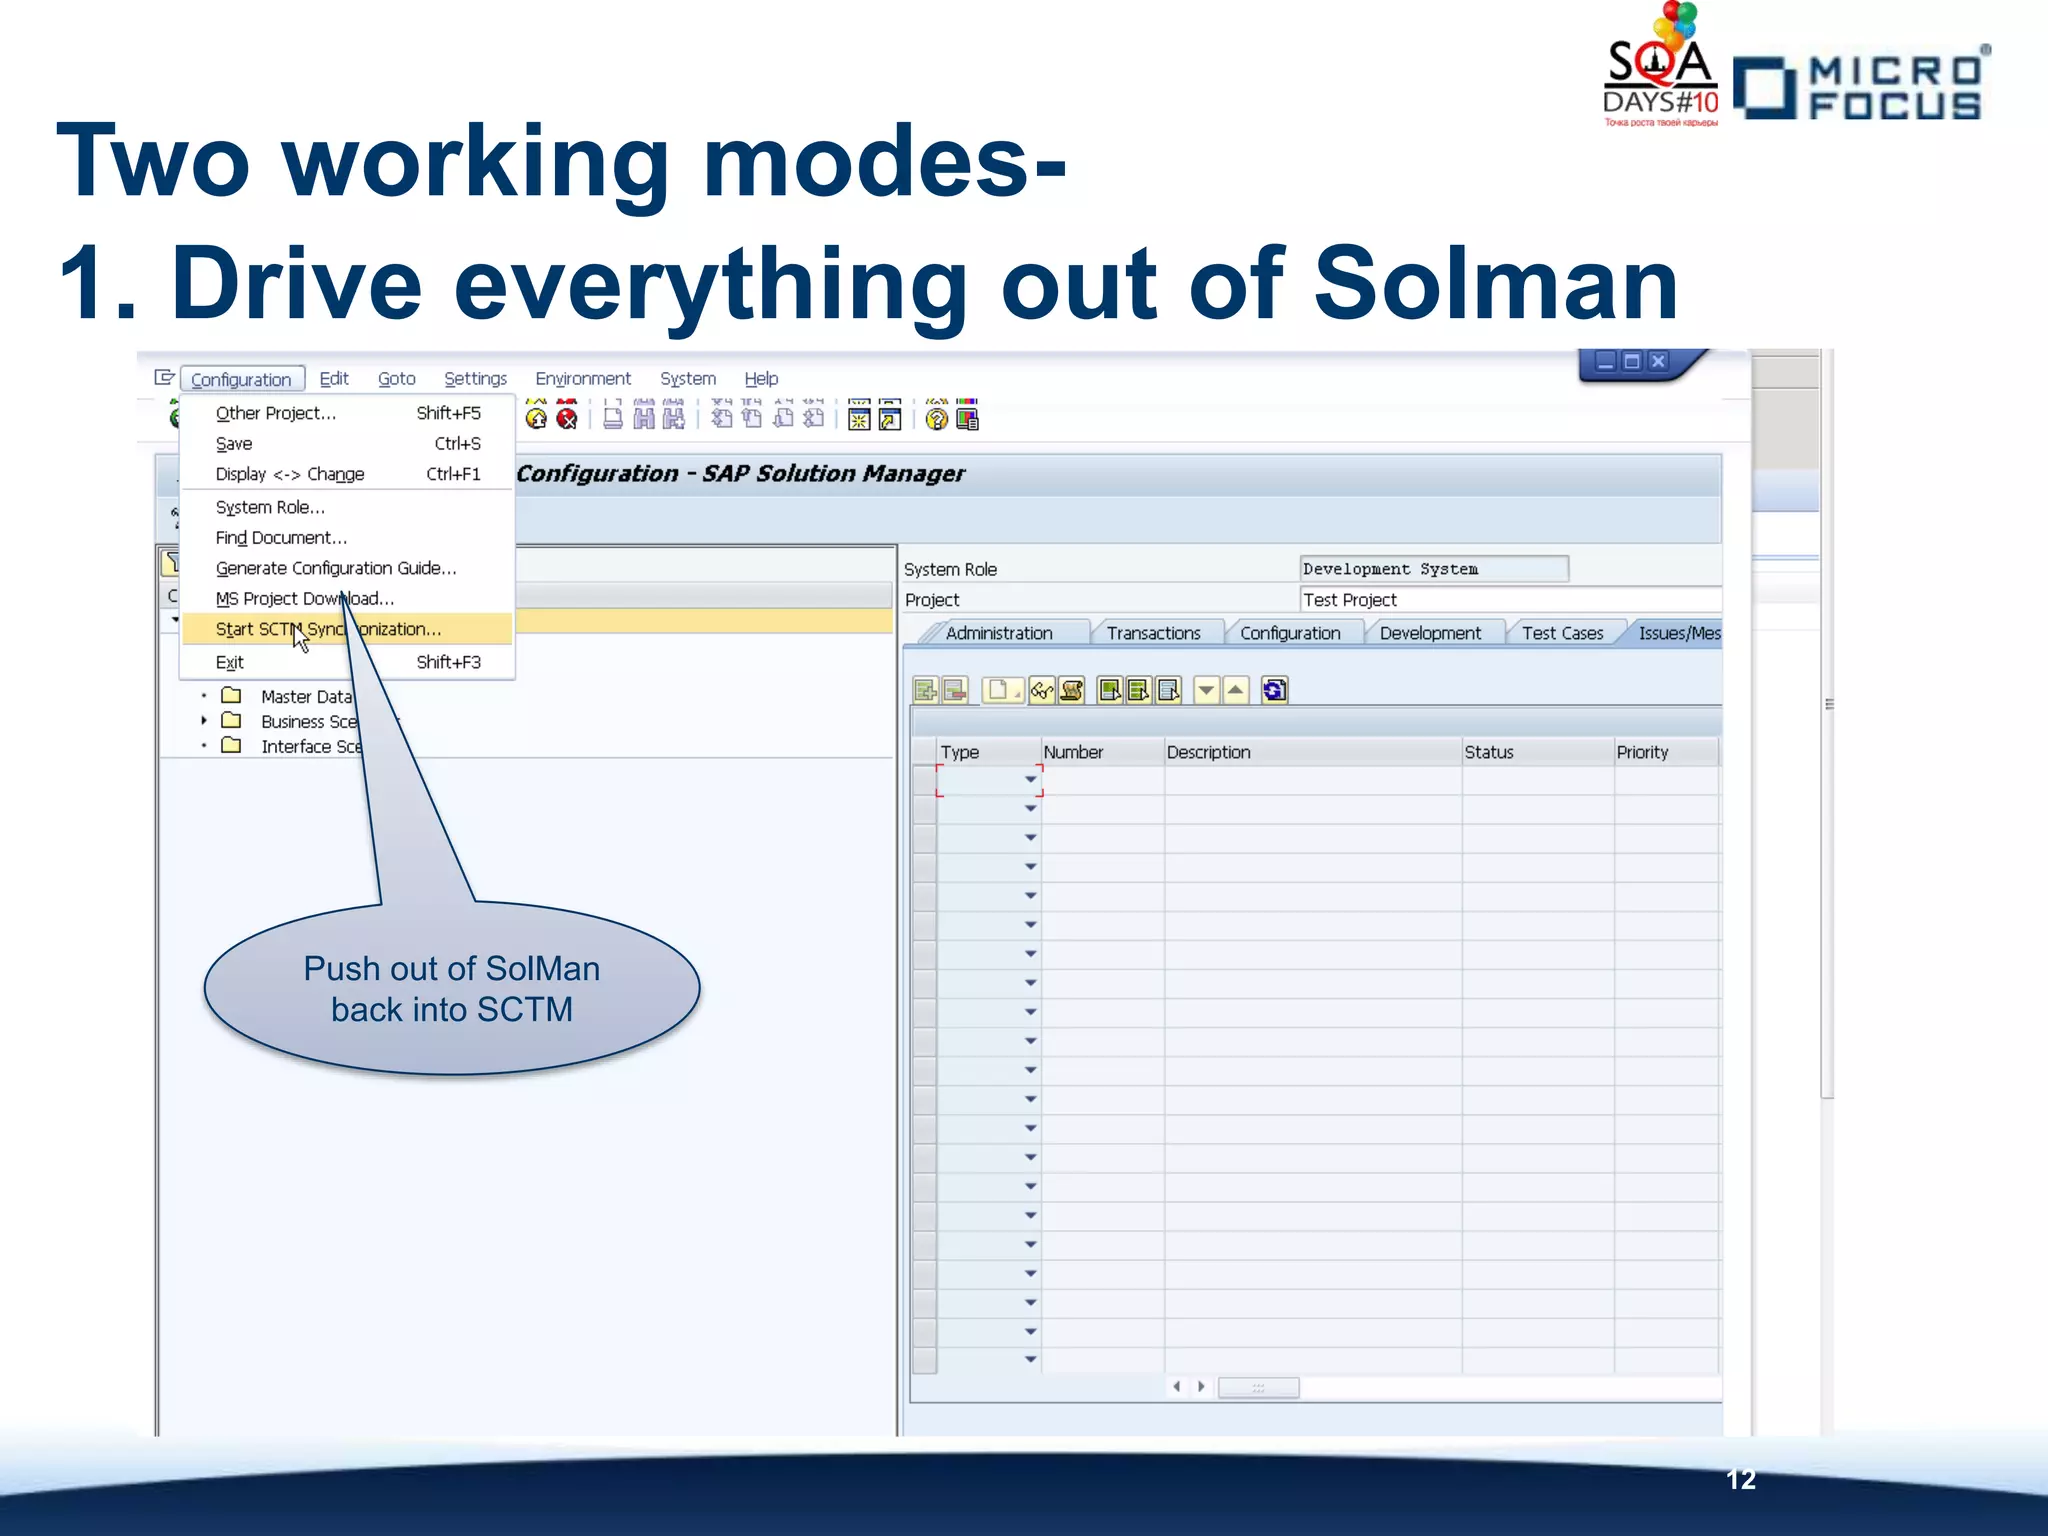Choose Save in the Configuration menu
Image resolution: width=2048 pixels, height=1536 pixels.
tap(347, 444)
